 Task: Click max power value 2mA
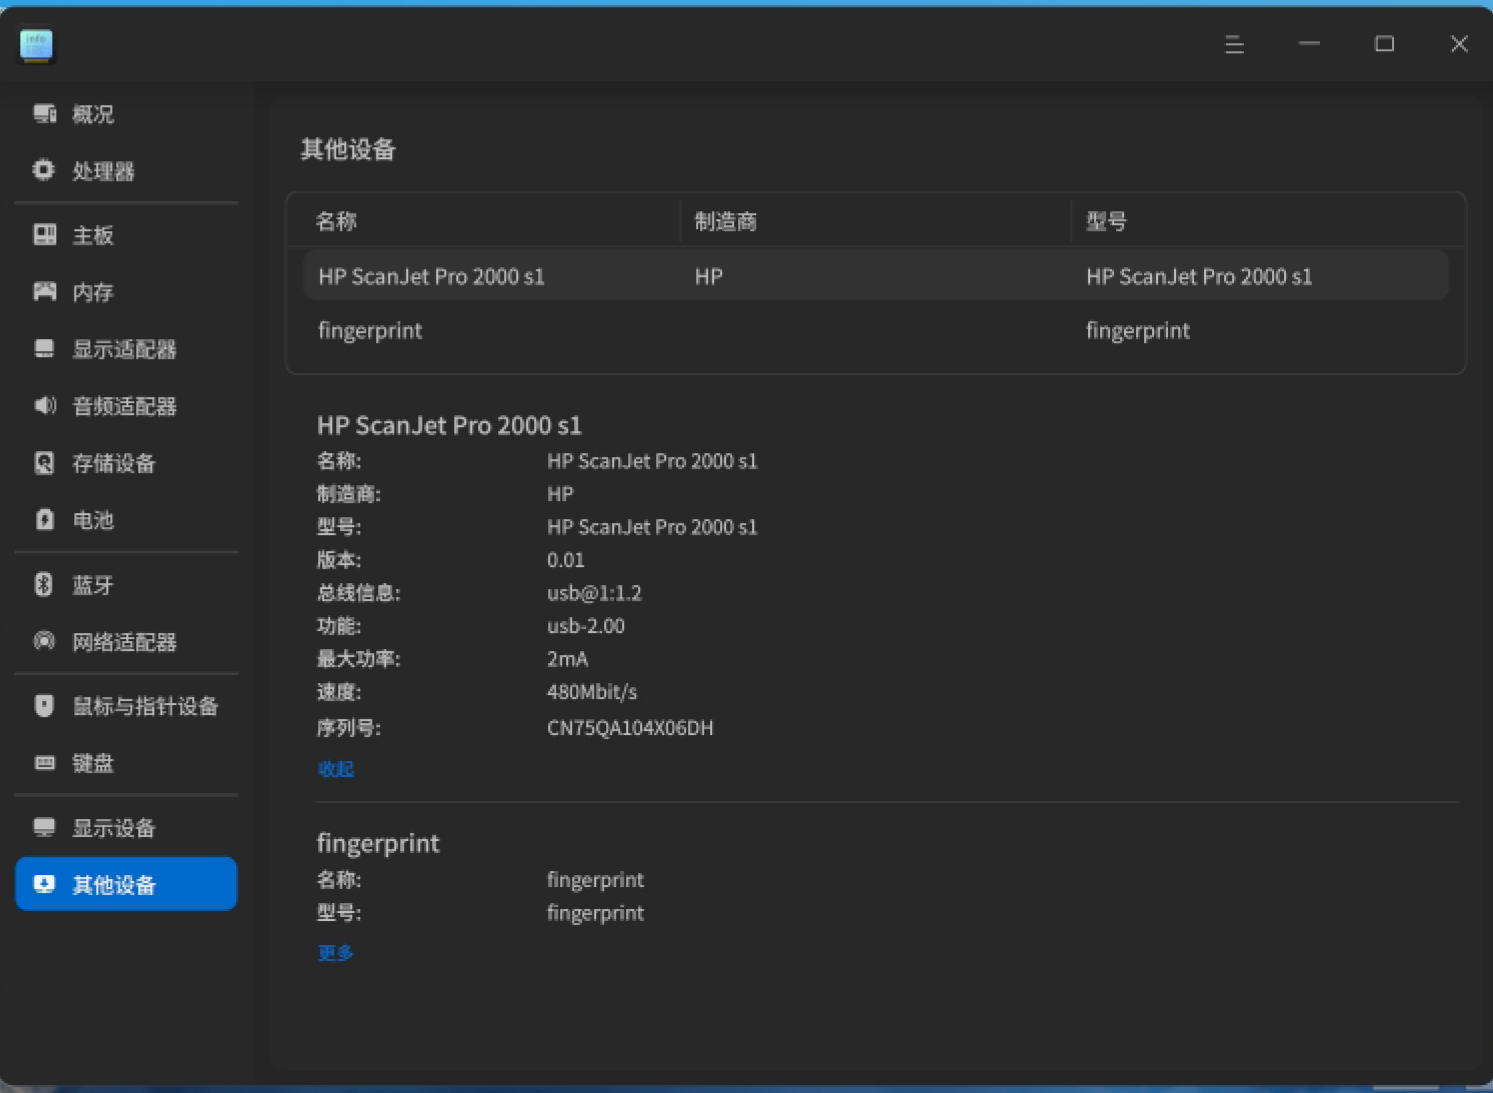(x=567, y=659)
